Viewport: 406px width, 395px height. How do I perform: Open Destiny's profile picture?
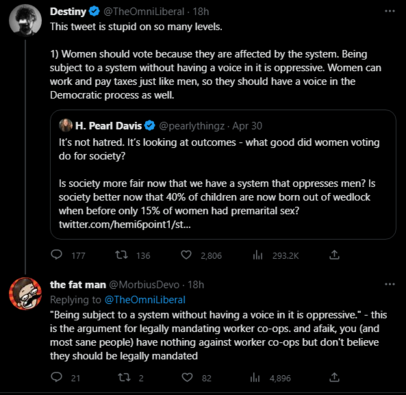[25, 20]
